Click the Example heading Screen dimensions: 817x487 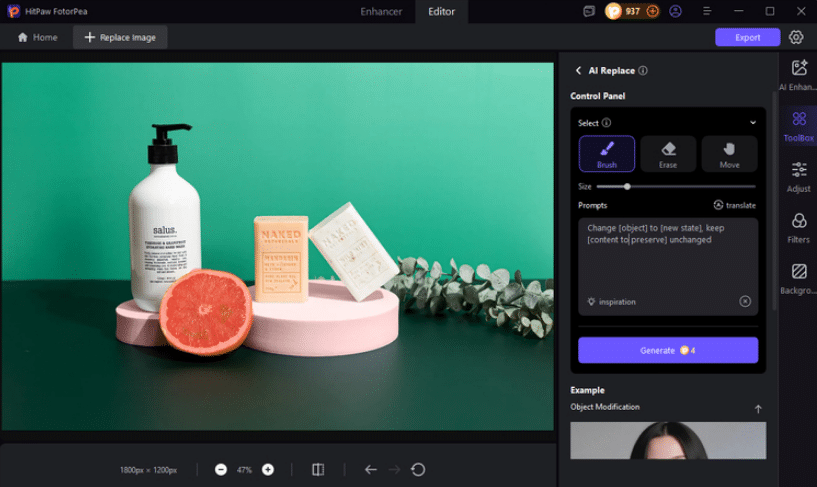tap(587, 390)
